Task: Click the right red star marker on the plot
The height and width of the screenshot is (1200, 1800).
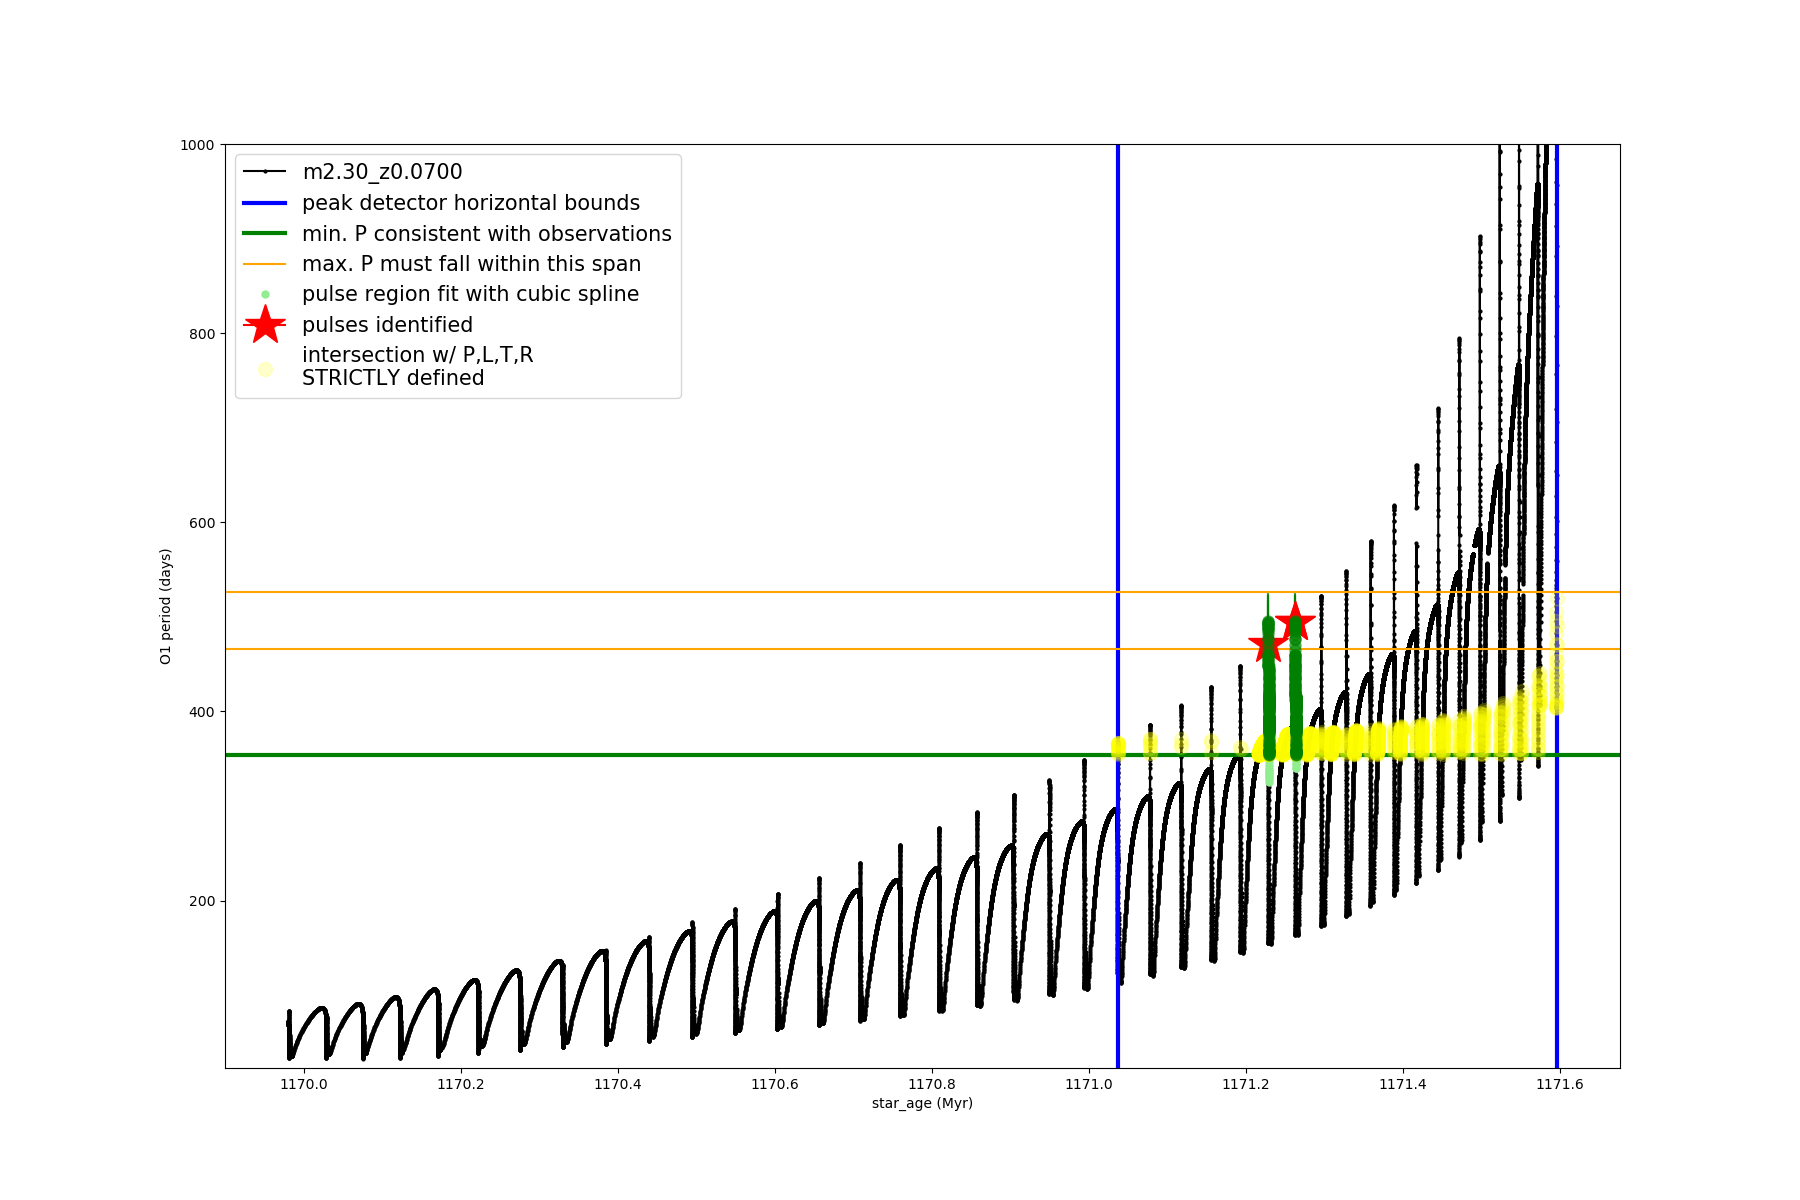Action: (1295, 621)
